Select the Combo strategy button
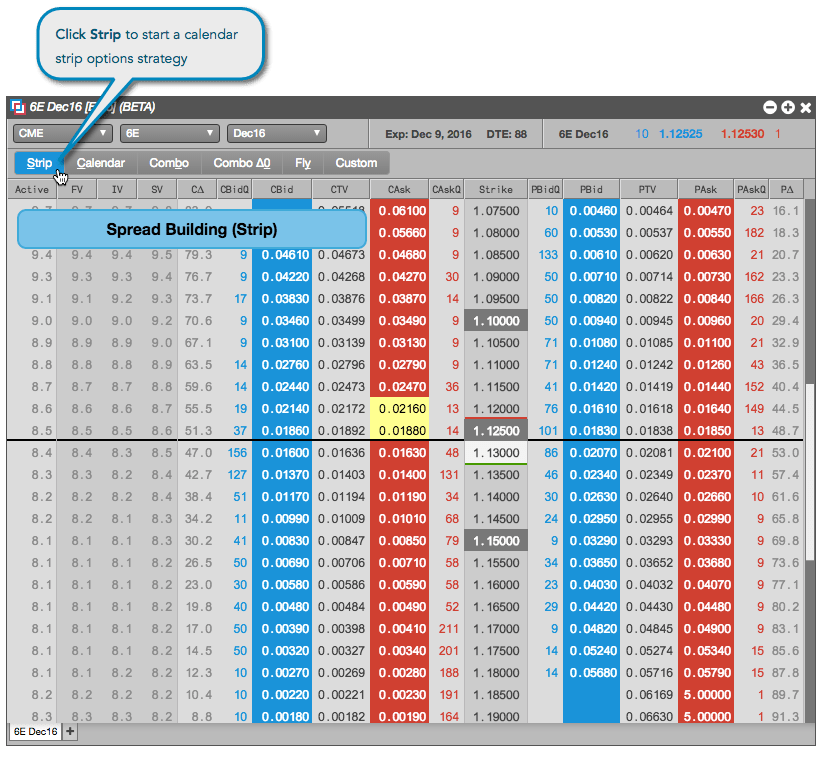This screenshot has width=823, height=759. (169, 163)
